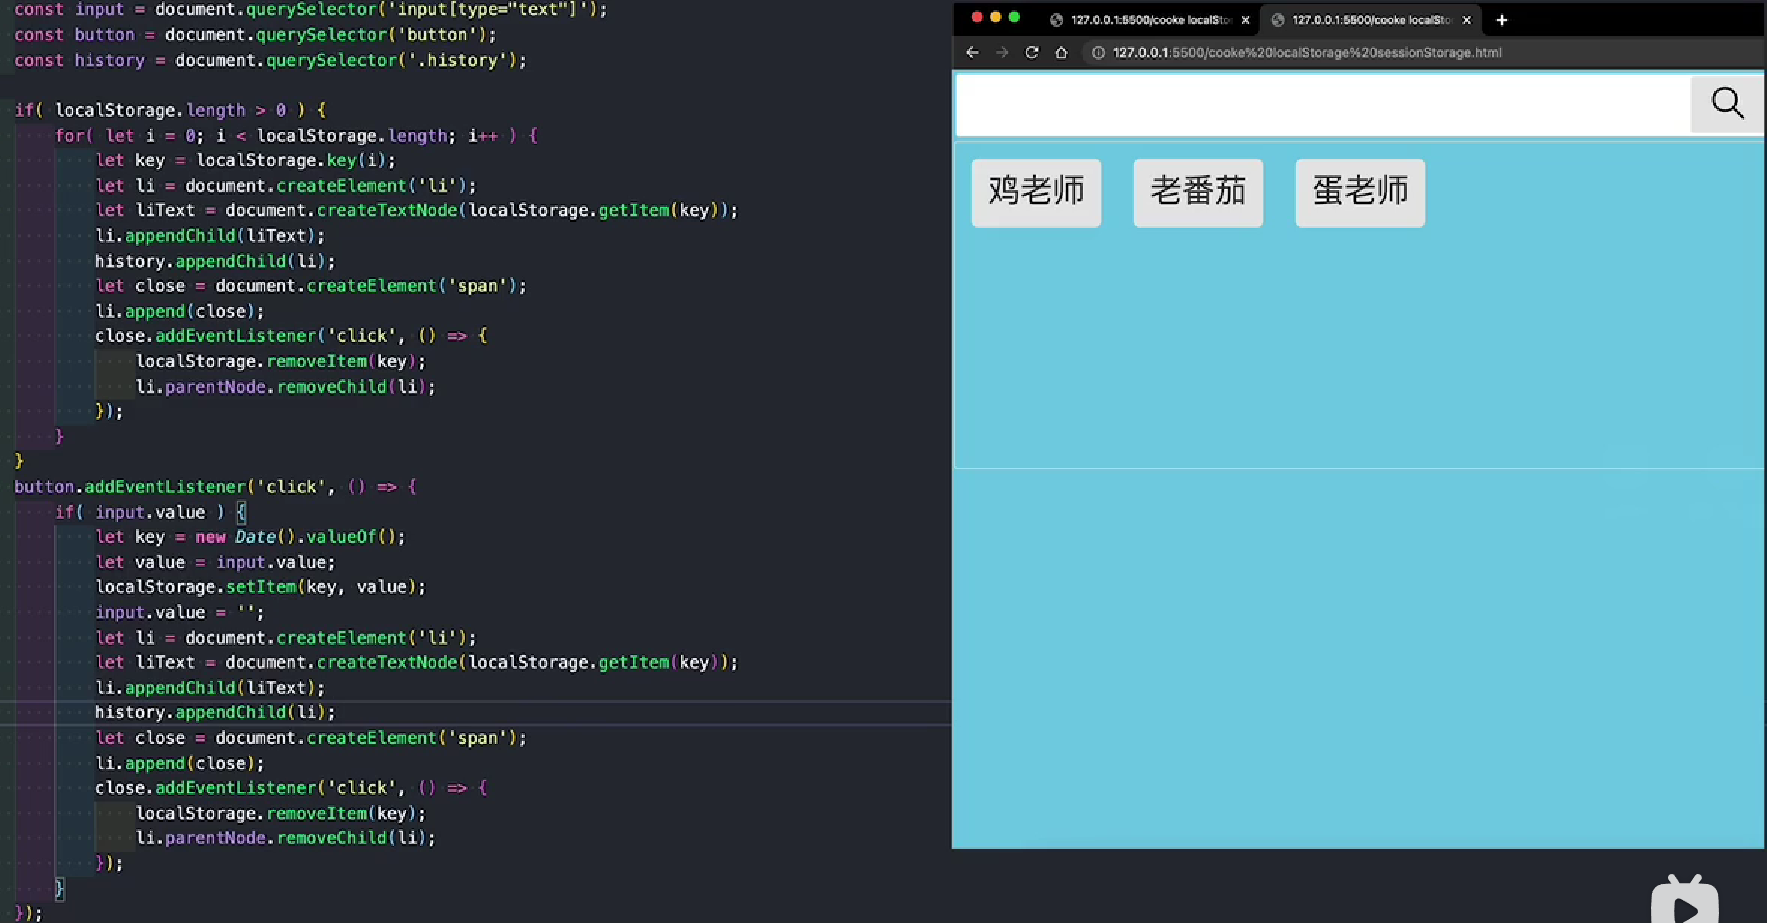The width and height of the screenshot is (1767, 923).
Task: Go forward using the browser forward arrow
Action: (1002, 52)
